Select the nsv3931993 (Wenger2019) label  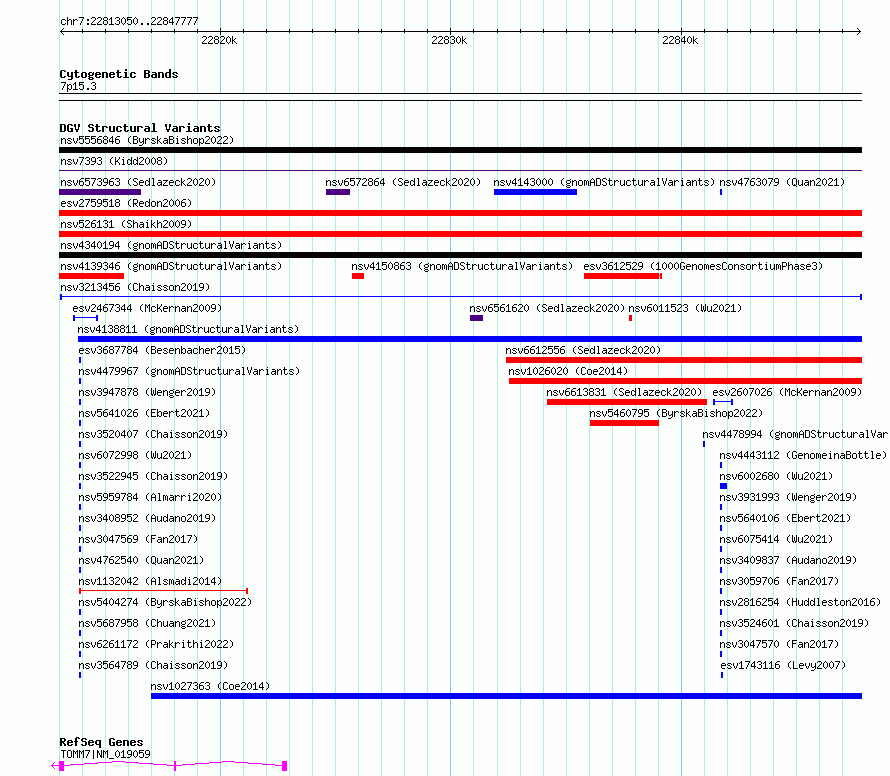pos(788,497)
